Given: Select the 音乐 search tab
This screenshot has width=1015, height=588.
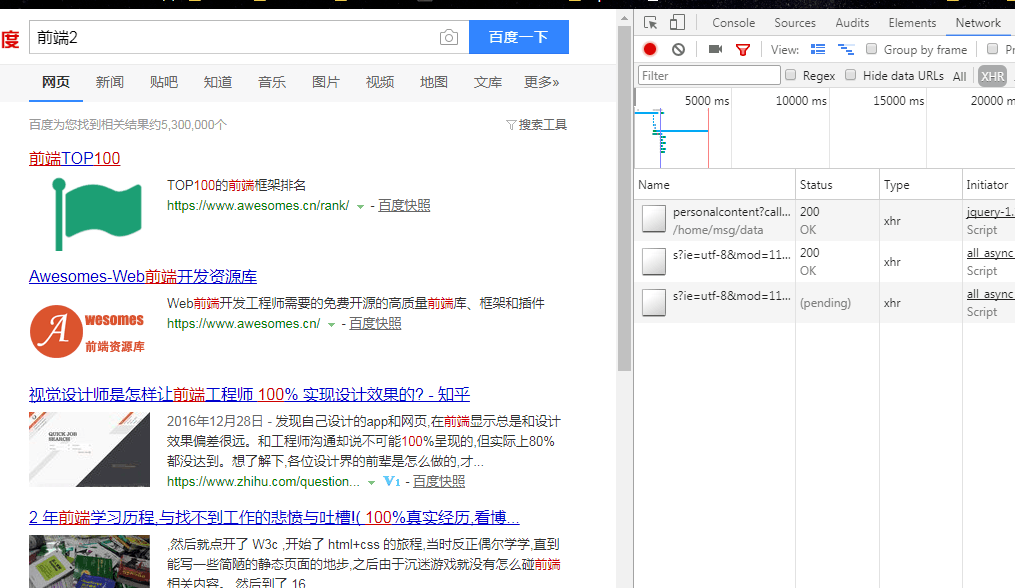Looking at the screenshot, I should click(x=272, y=82).
